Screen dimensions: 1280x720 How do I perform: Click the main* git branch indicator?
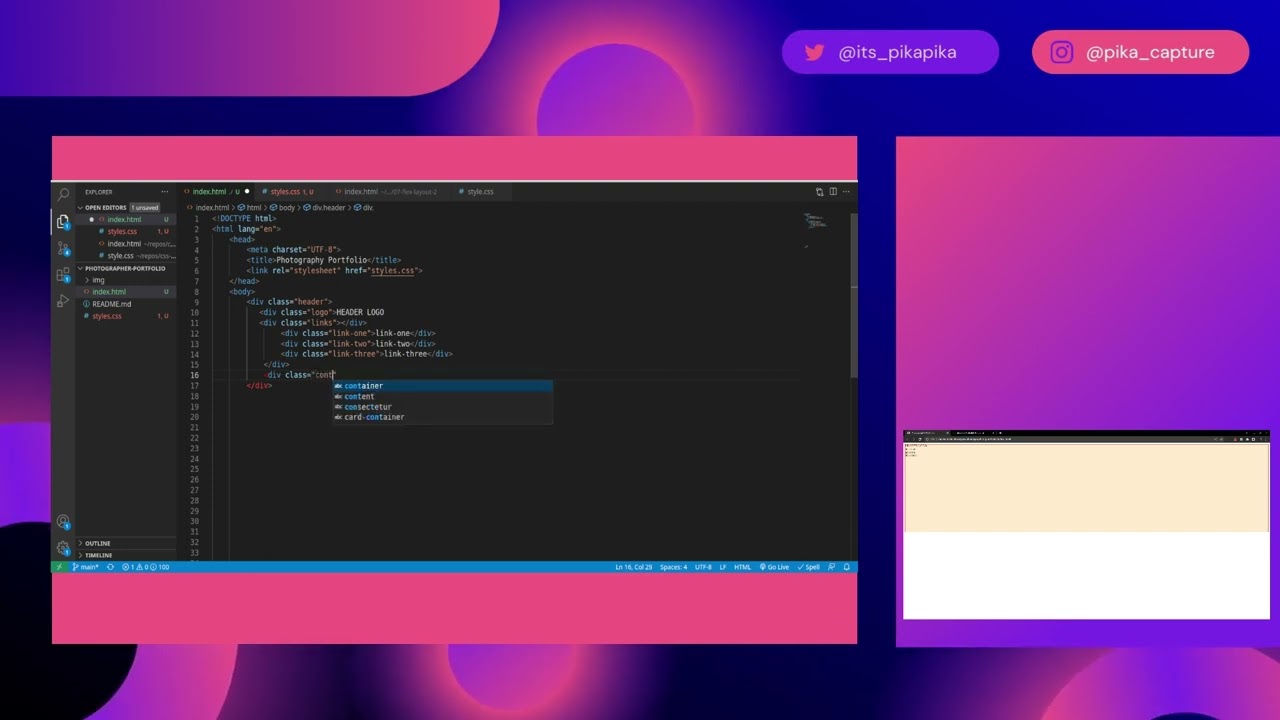pyautogui.click(x=86, y=567)
